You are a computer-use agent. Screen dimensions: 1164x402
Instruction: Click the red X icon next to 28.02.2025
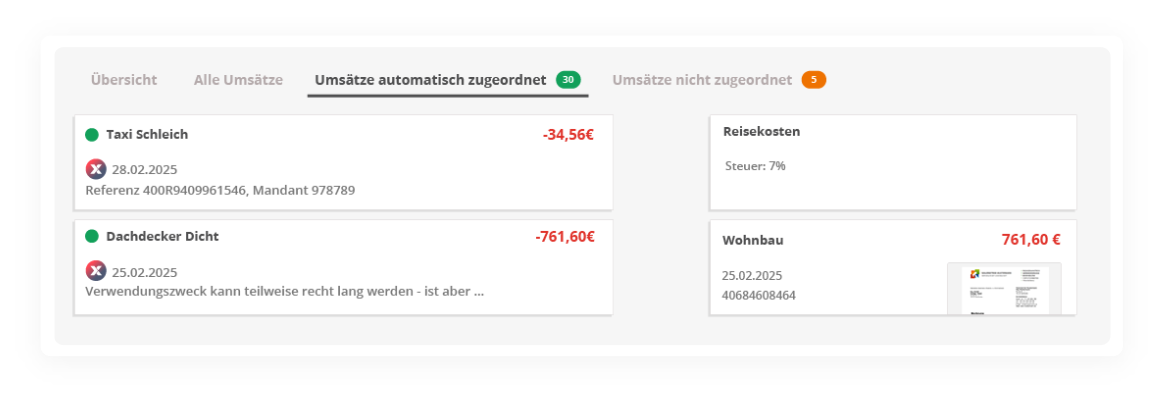(x=96, y=169)
